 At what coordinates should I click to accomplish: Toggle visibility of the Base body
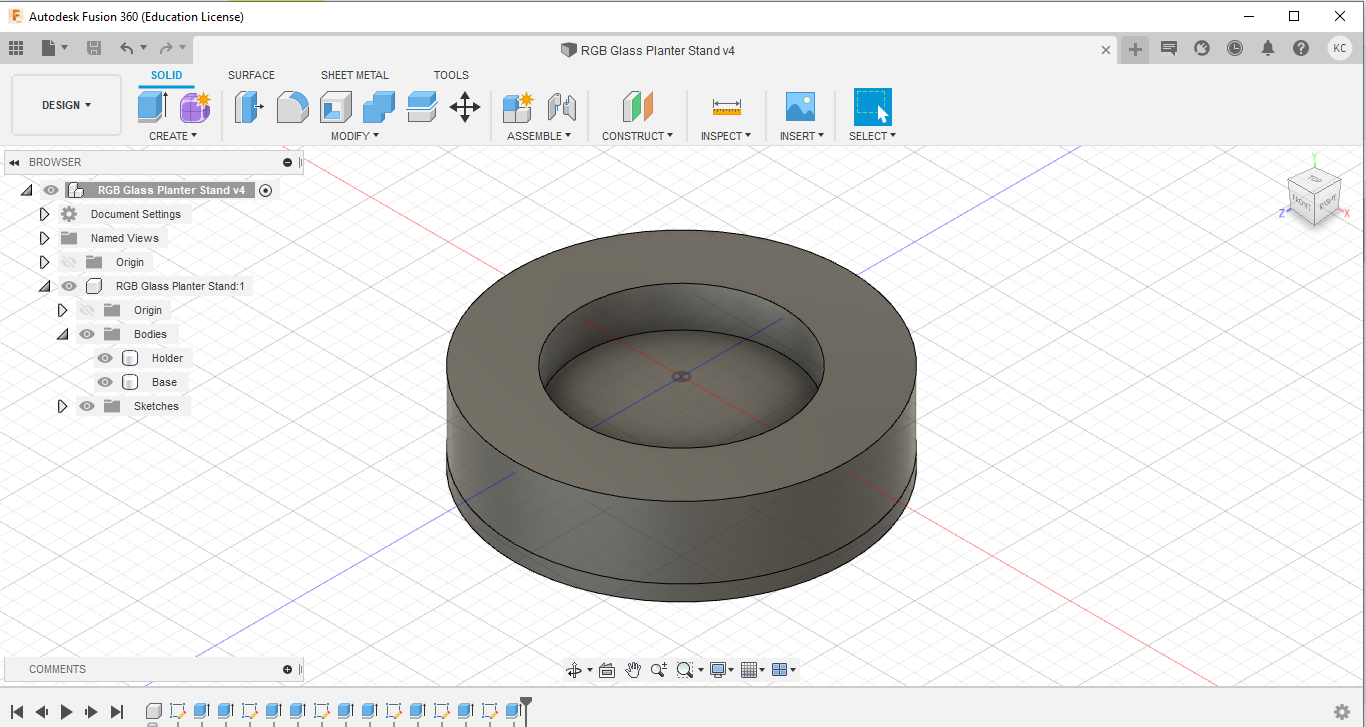(105, 382)
